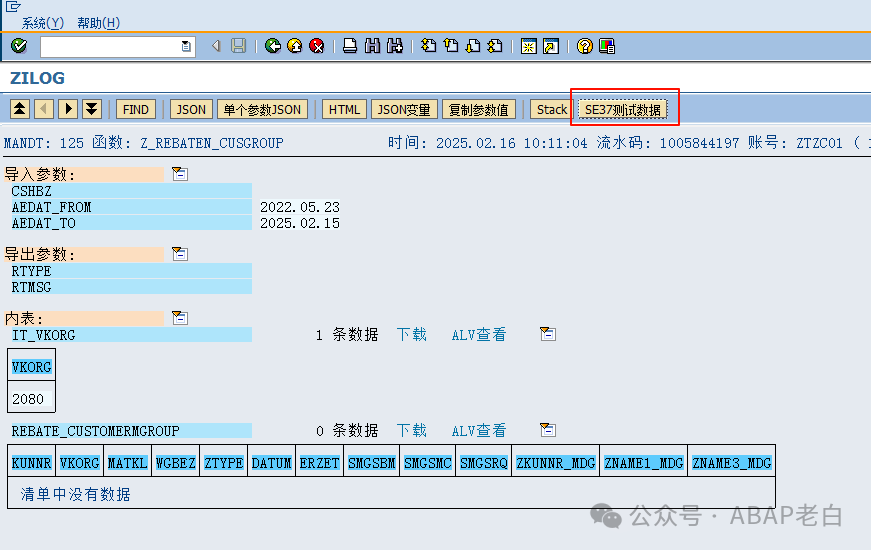Collapse the 导出参数 section
The image size is (871, 550).
pos(179,254)
